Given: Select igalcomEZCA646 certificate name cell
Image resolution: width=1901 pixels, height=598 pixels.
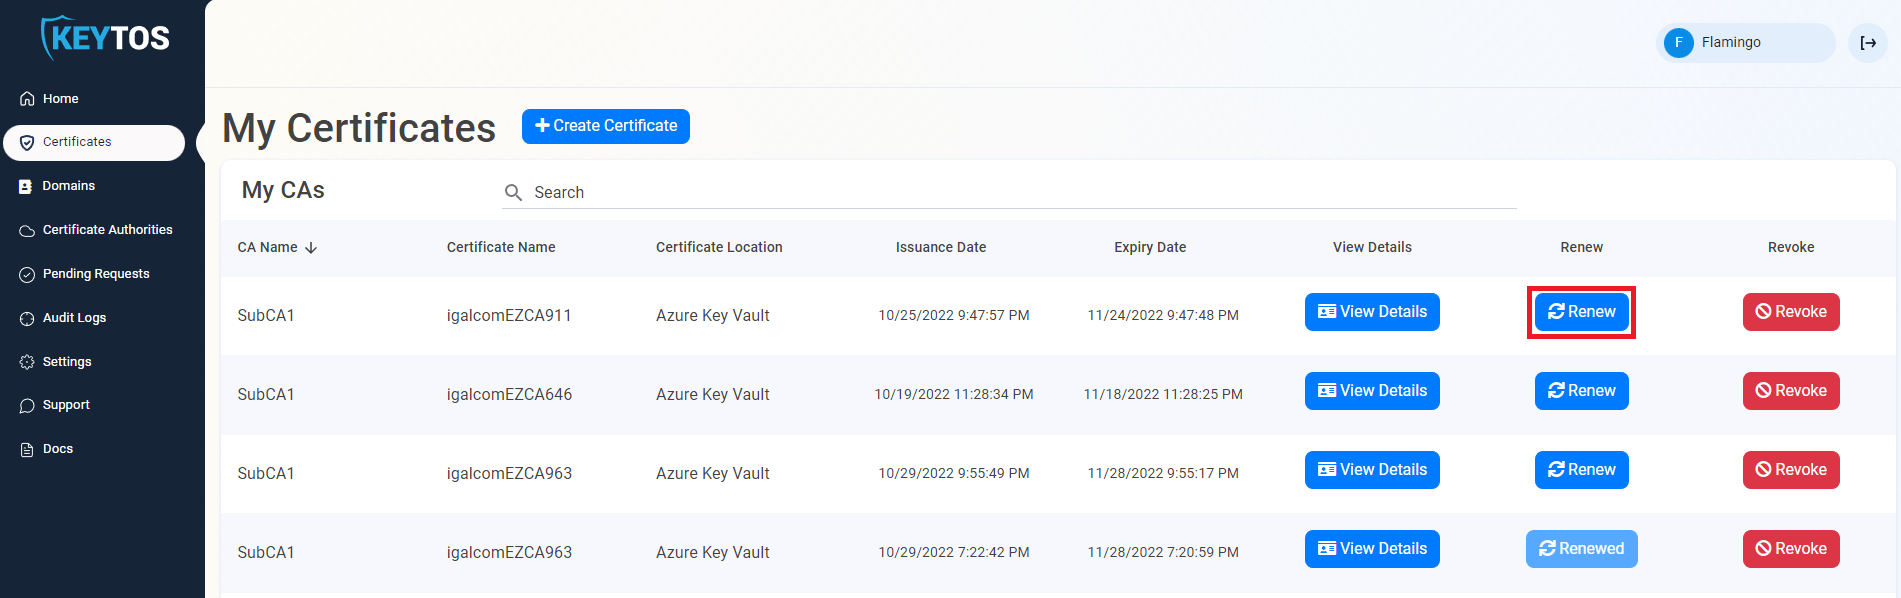Looking at the screenshot, I should (x=509, y=394).
